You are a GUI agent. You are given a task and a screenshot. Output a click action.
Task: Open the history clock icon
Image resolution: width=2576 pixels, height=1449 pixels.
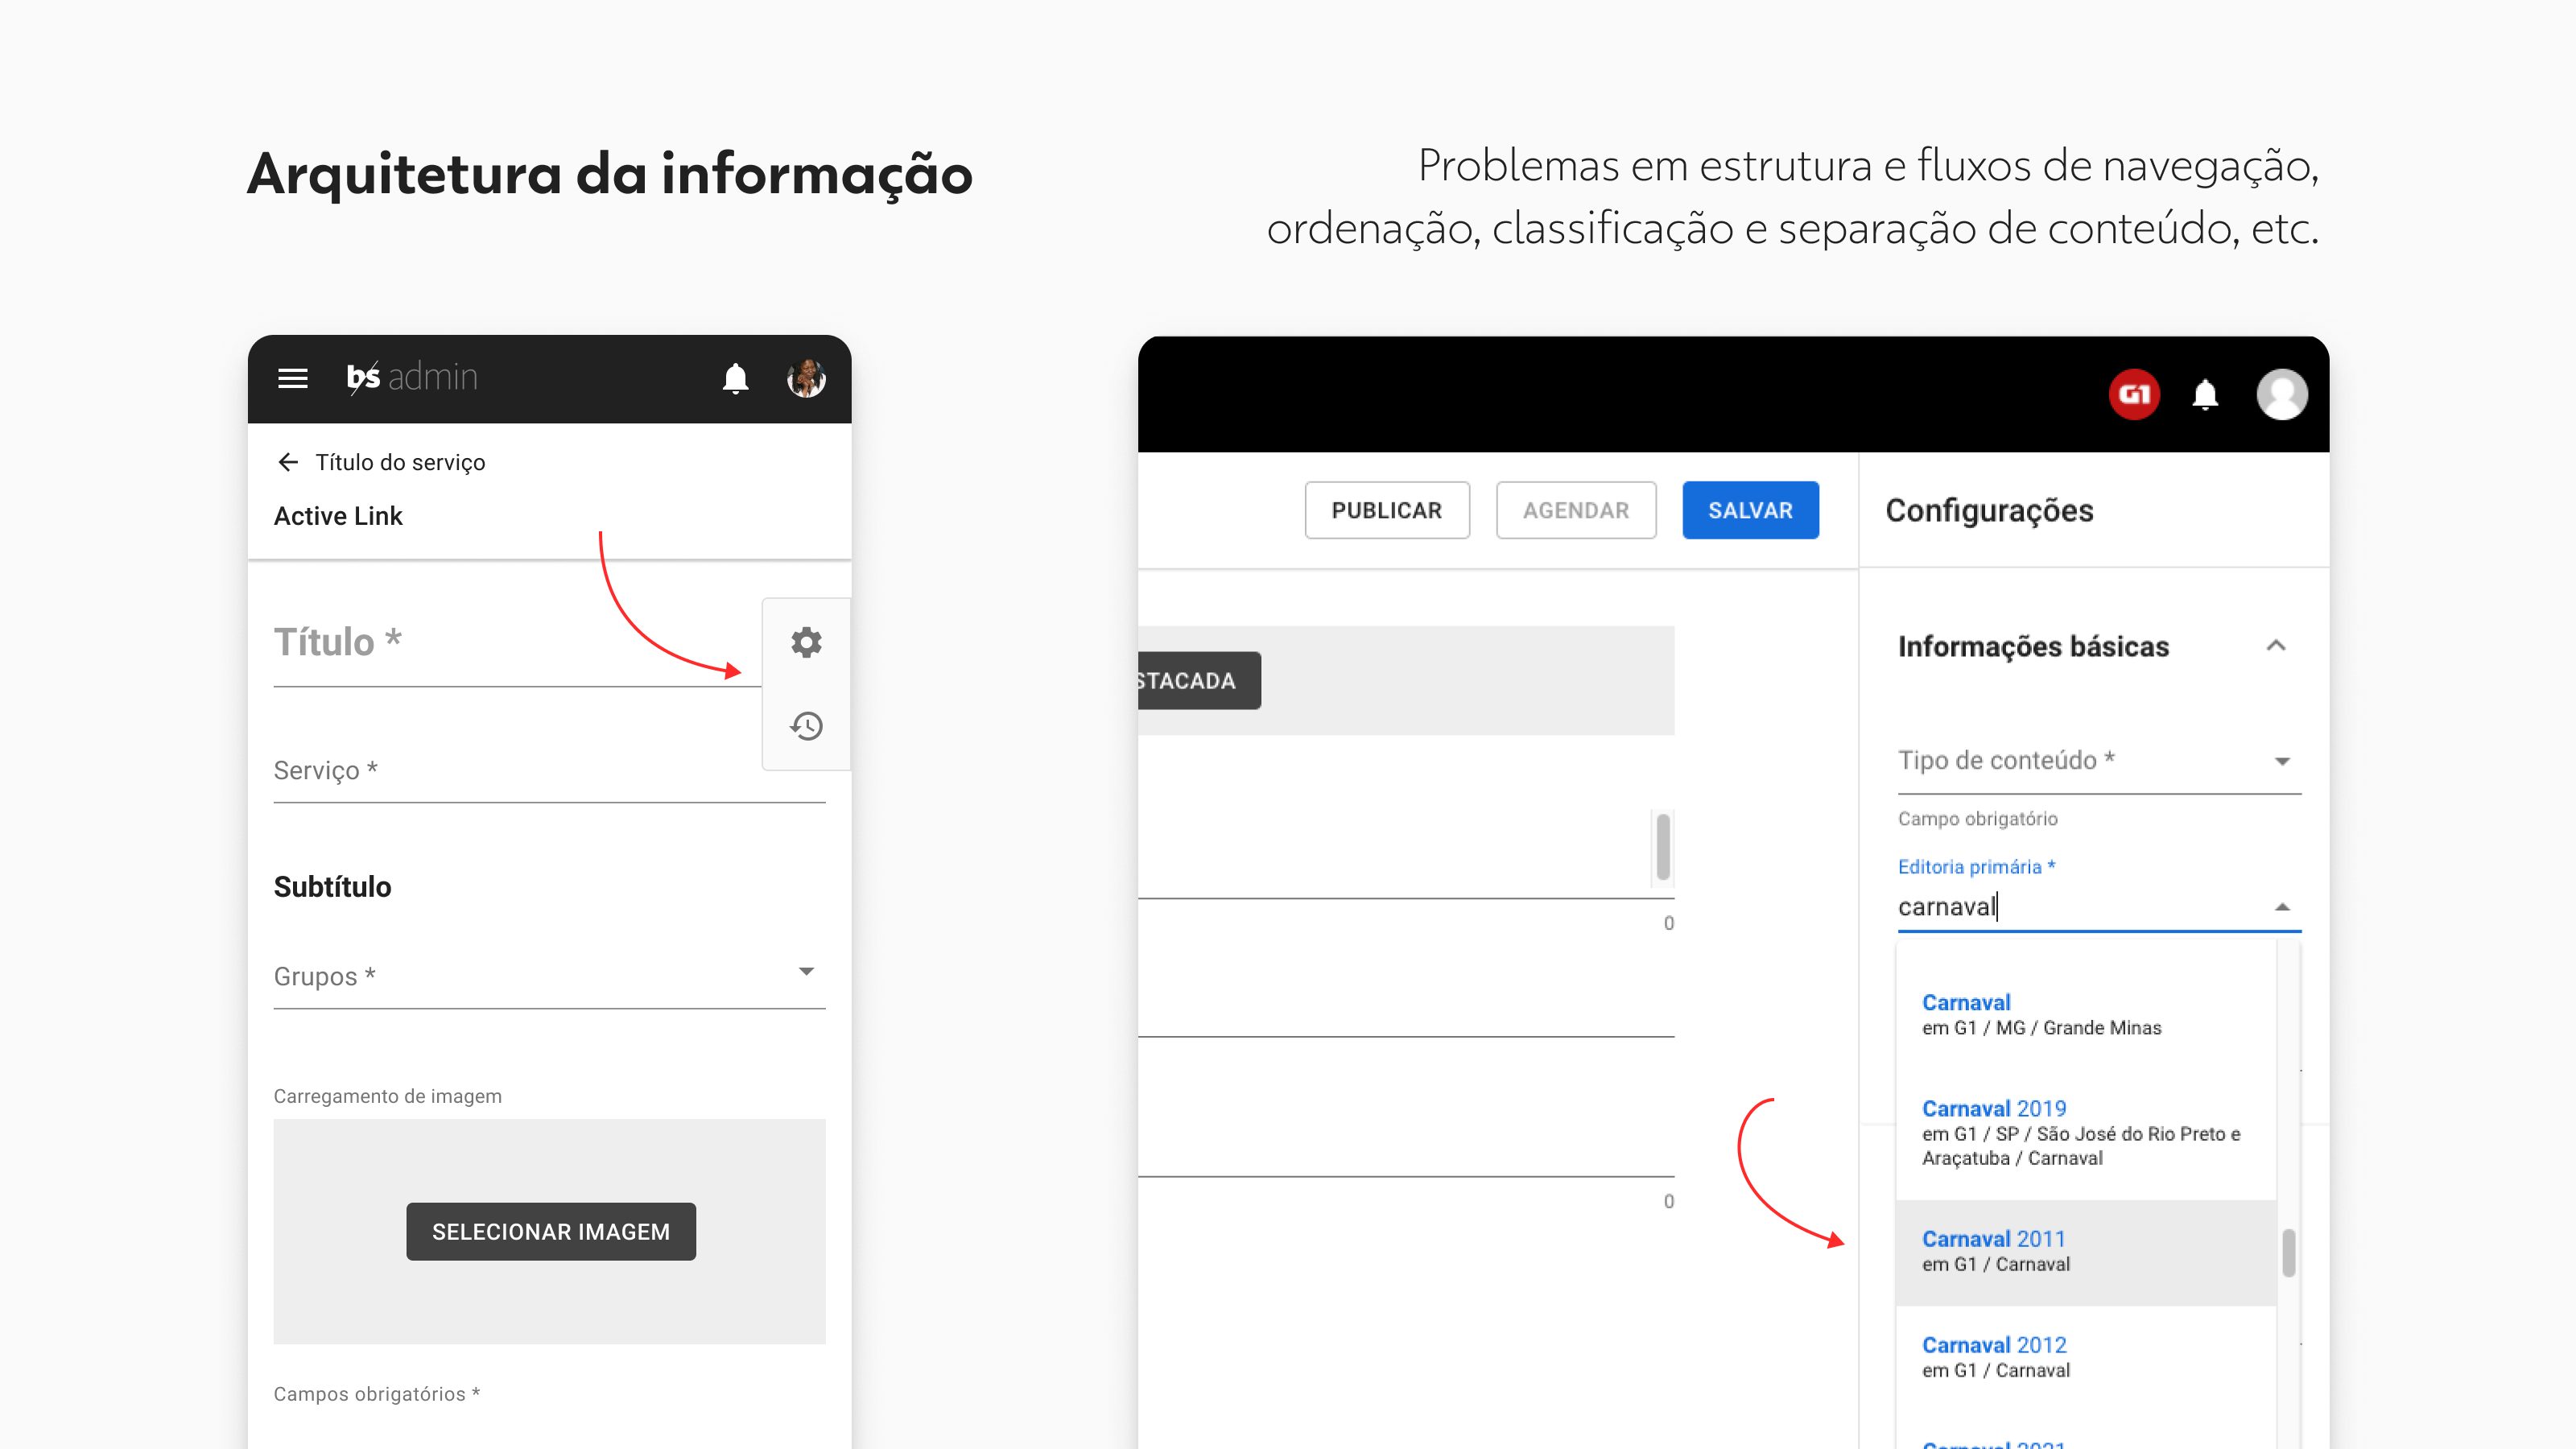pyautogui.click(x=806, y=725)
